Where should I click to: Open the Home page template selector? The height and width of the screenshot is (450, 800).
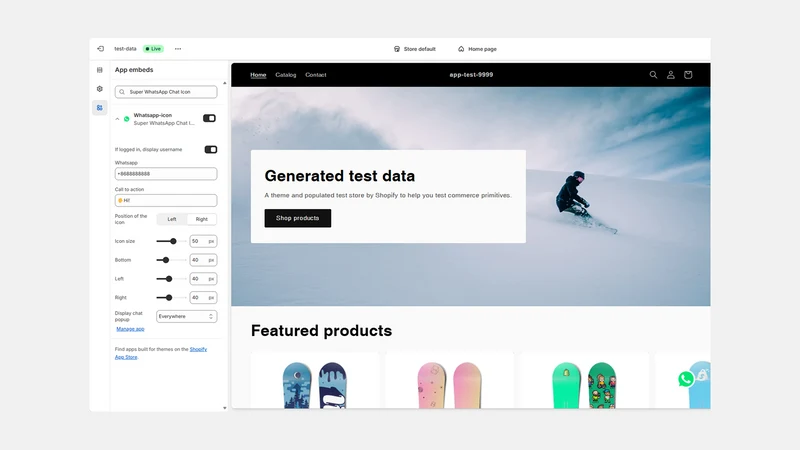pos(477,49)
